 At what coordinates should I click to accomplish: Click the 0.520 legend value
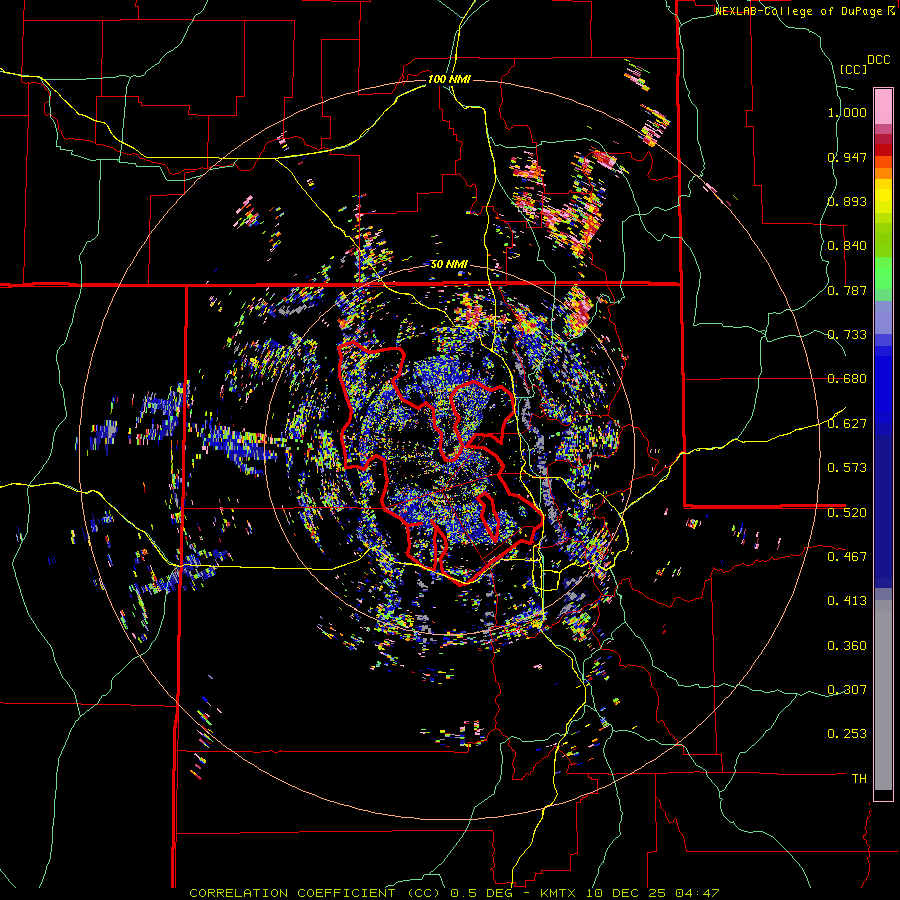click(x=847, y=512)
